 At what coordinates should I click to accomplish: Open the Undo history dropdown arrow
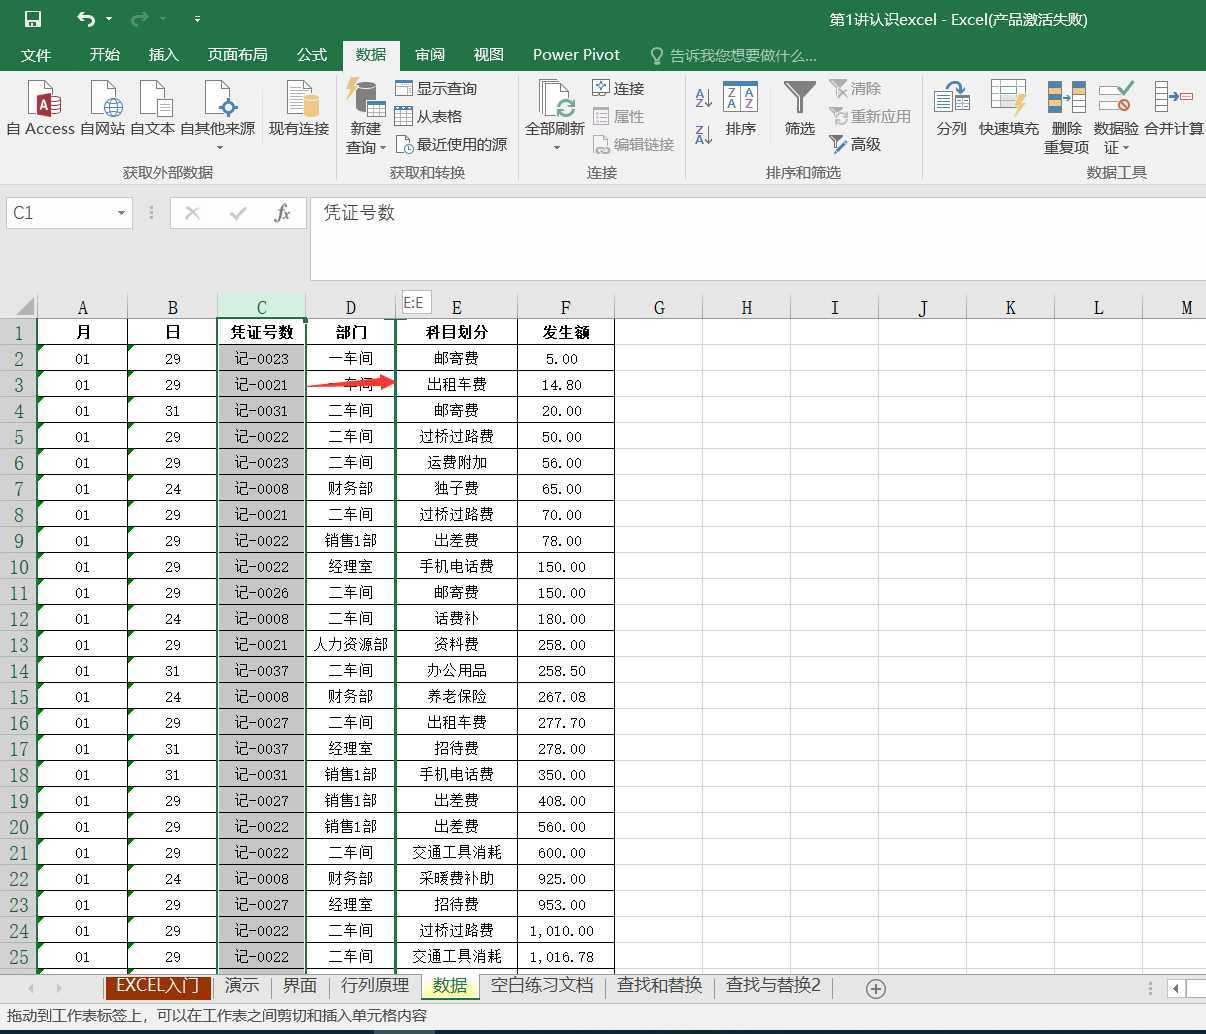tap(109, 19)
